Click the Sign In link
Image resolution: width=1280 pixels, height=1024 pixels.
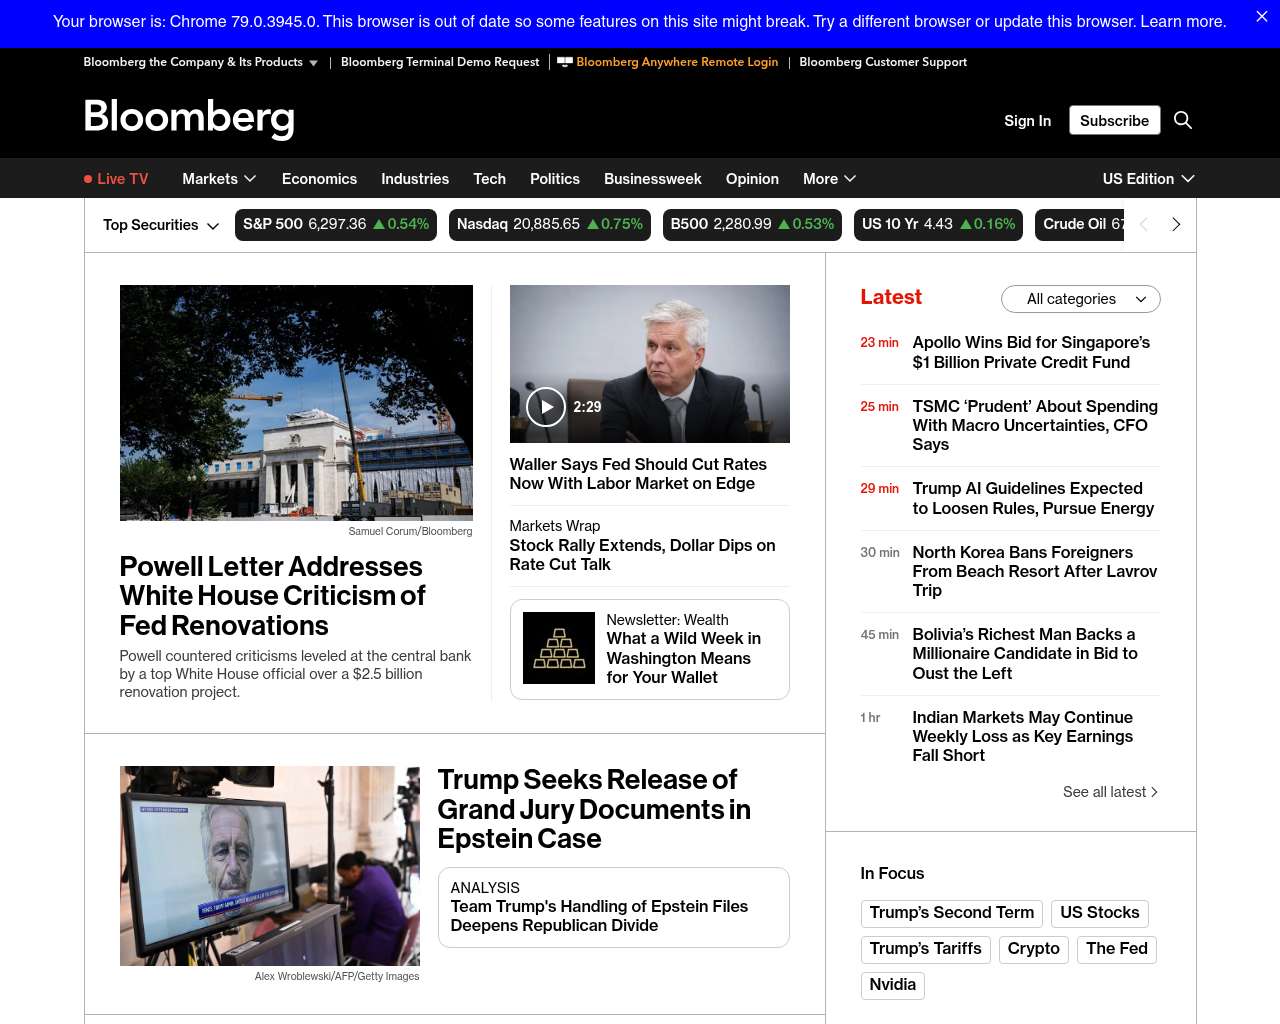(x=1028, y=121)
